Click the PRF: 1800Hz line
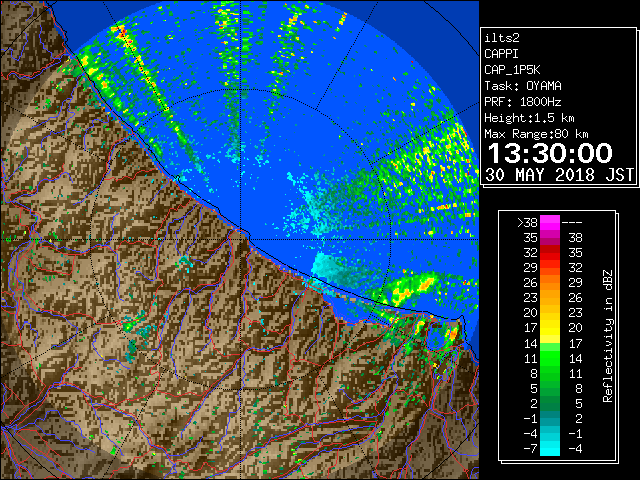 coord(523,102)
